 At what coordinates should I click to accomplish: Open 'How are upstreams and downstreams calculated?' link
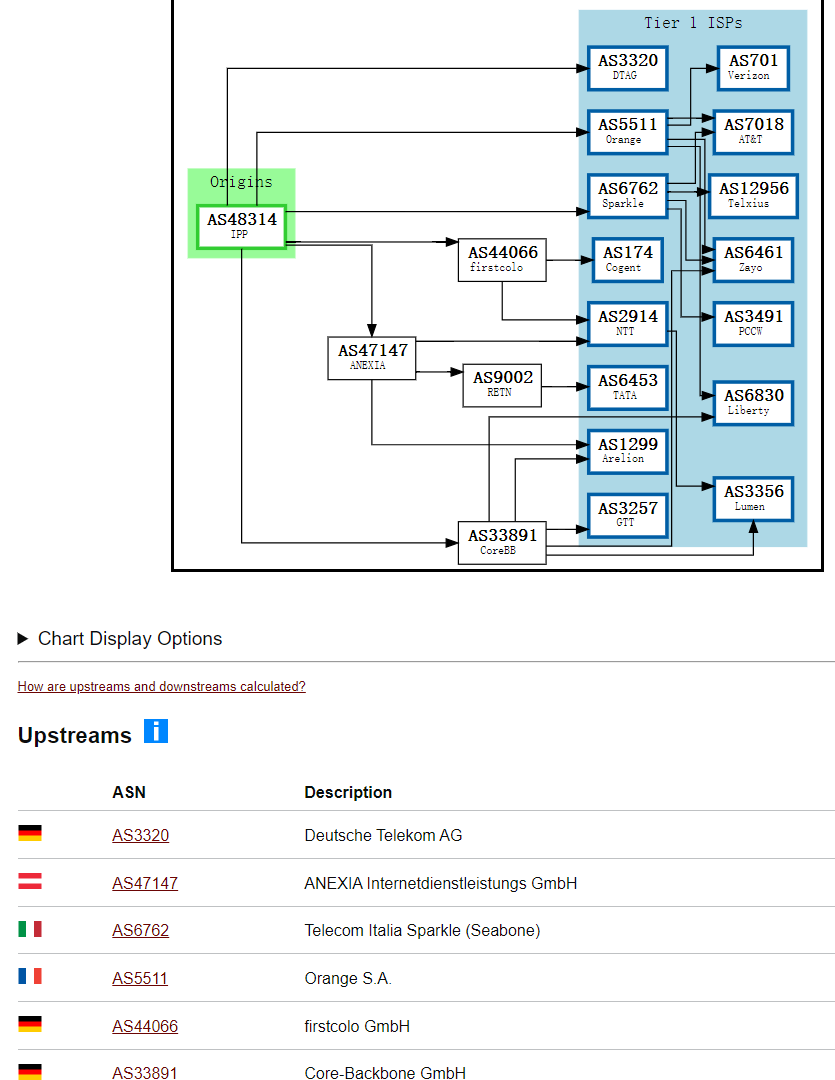click(x=161, y=686)
